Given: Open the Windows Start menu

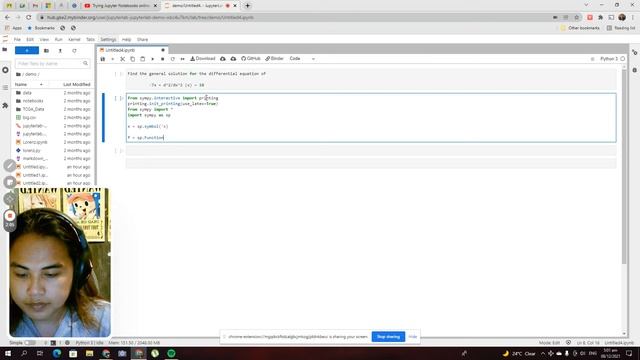Looking at the screenshot, I should tap(8, 353).
